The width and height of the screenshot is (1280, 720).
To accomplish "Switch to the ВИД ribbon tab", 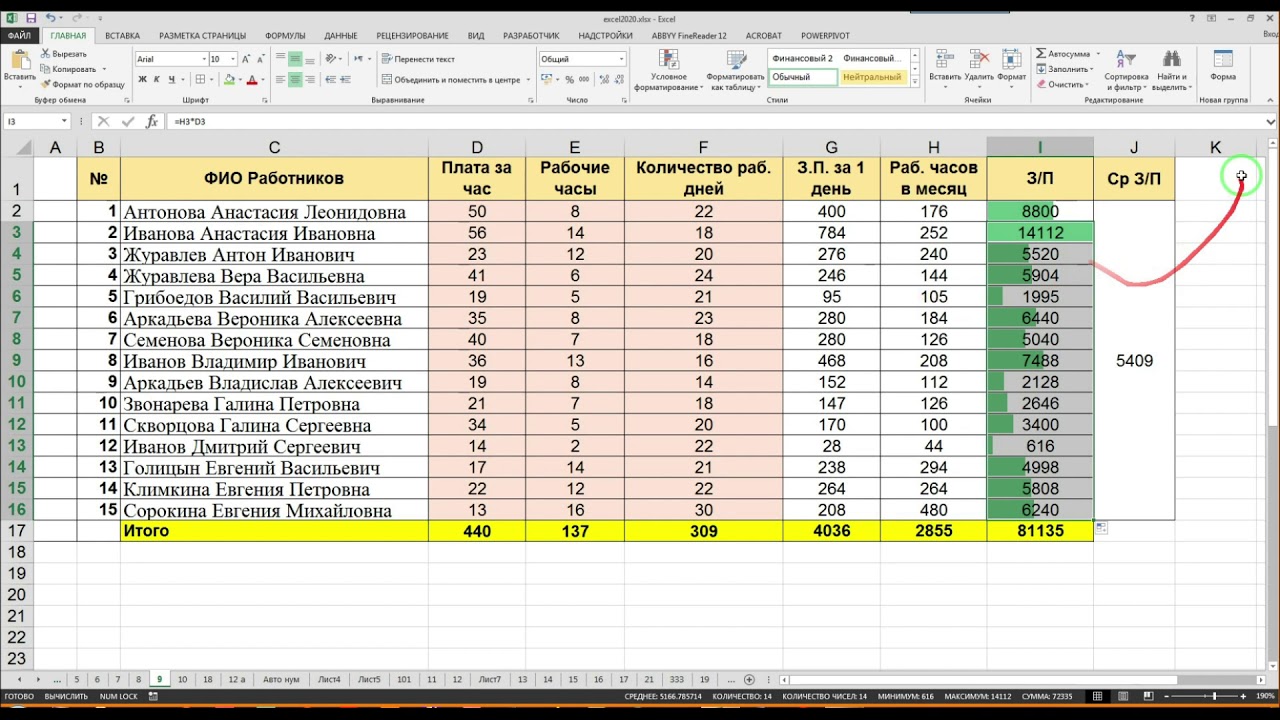I will pos(476,35).
